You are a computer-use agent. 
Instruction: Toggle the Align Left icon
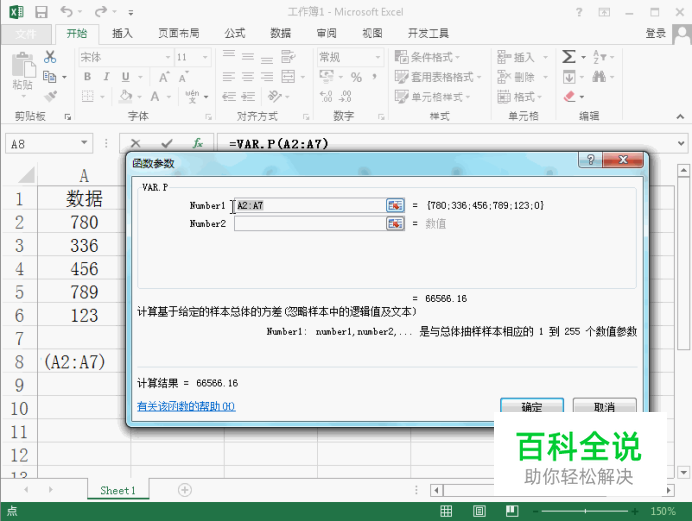228,77
